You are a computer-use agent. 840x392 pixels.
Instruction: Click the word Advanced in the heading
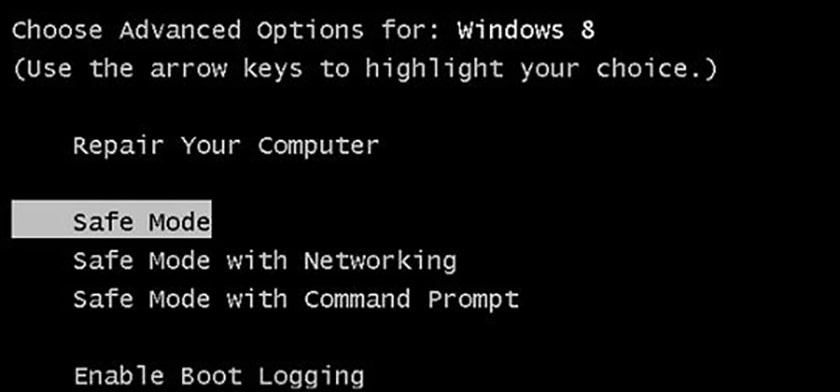click(x=180, y=31)
